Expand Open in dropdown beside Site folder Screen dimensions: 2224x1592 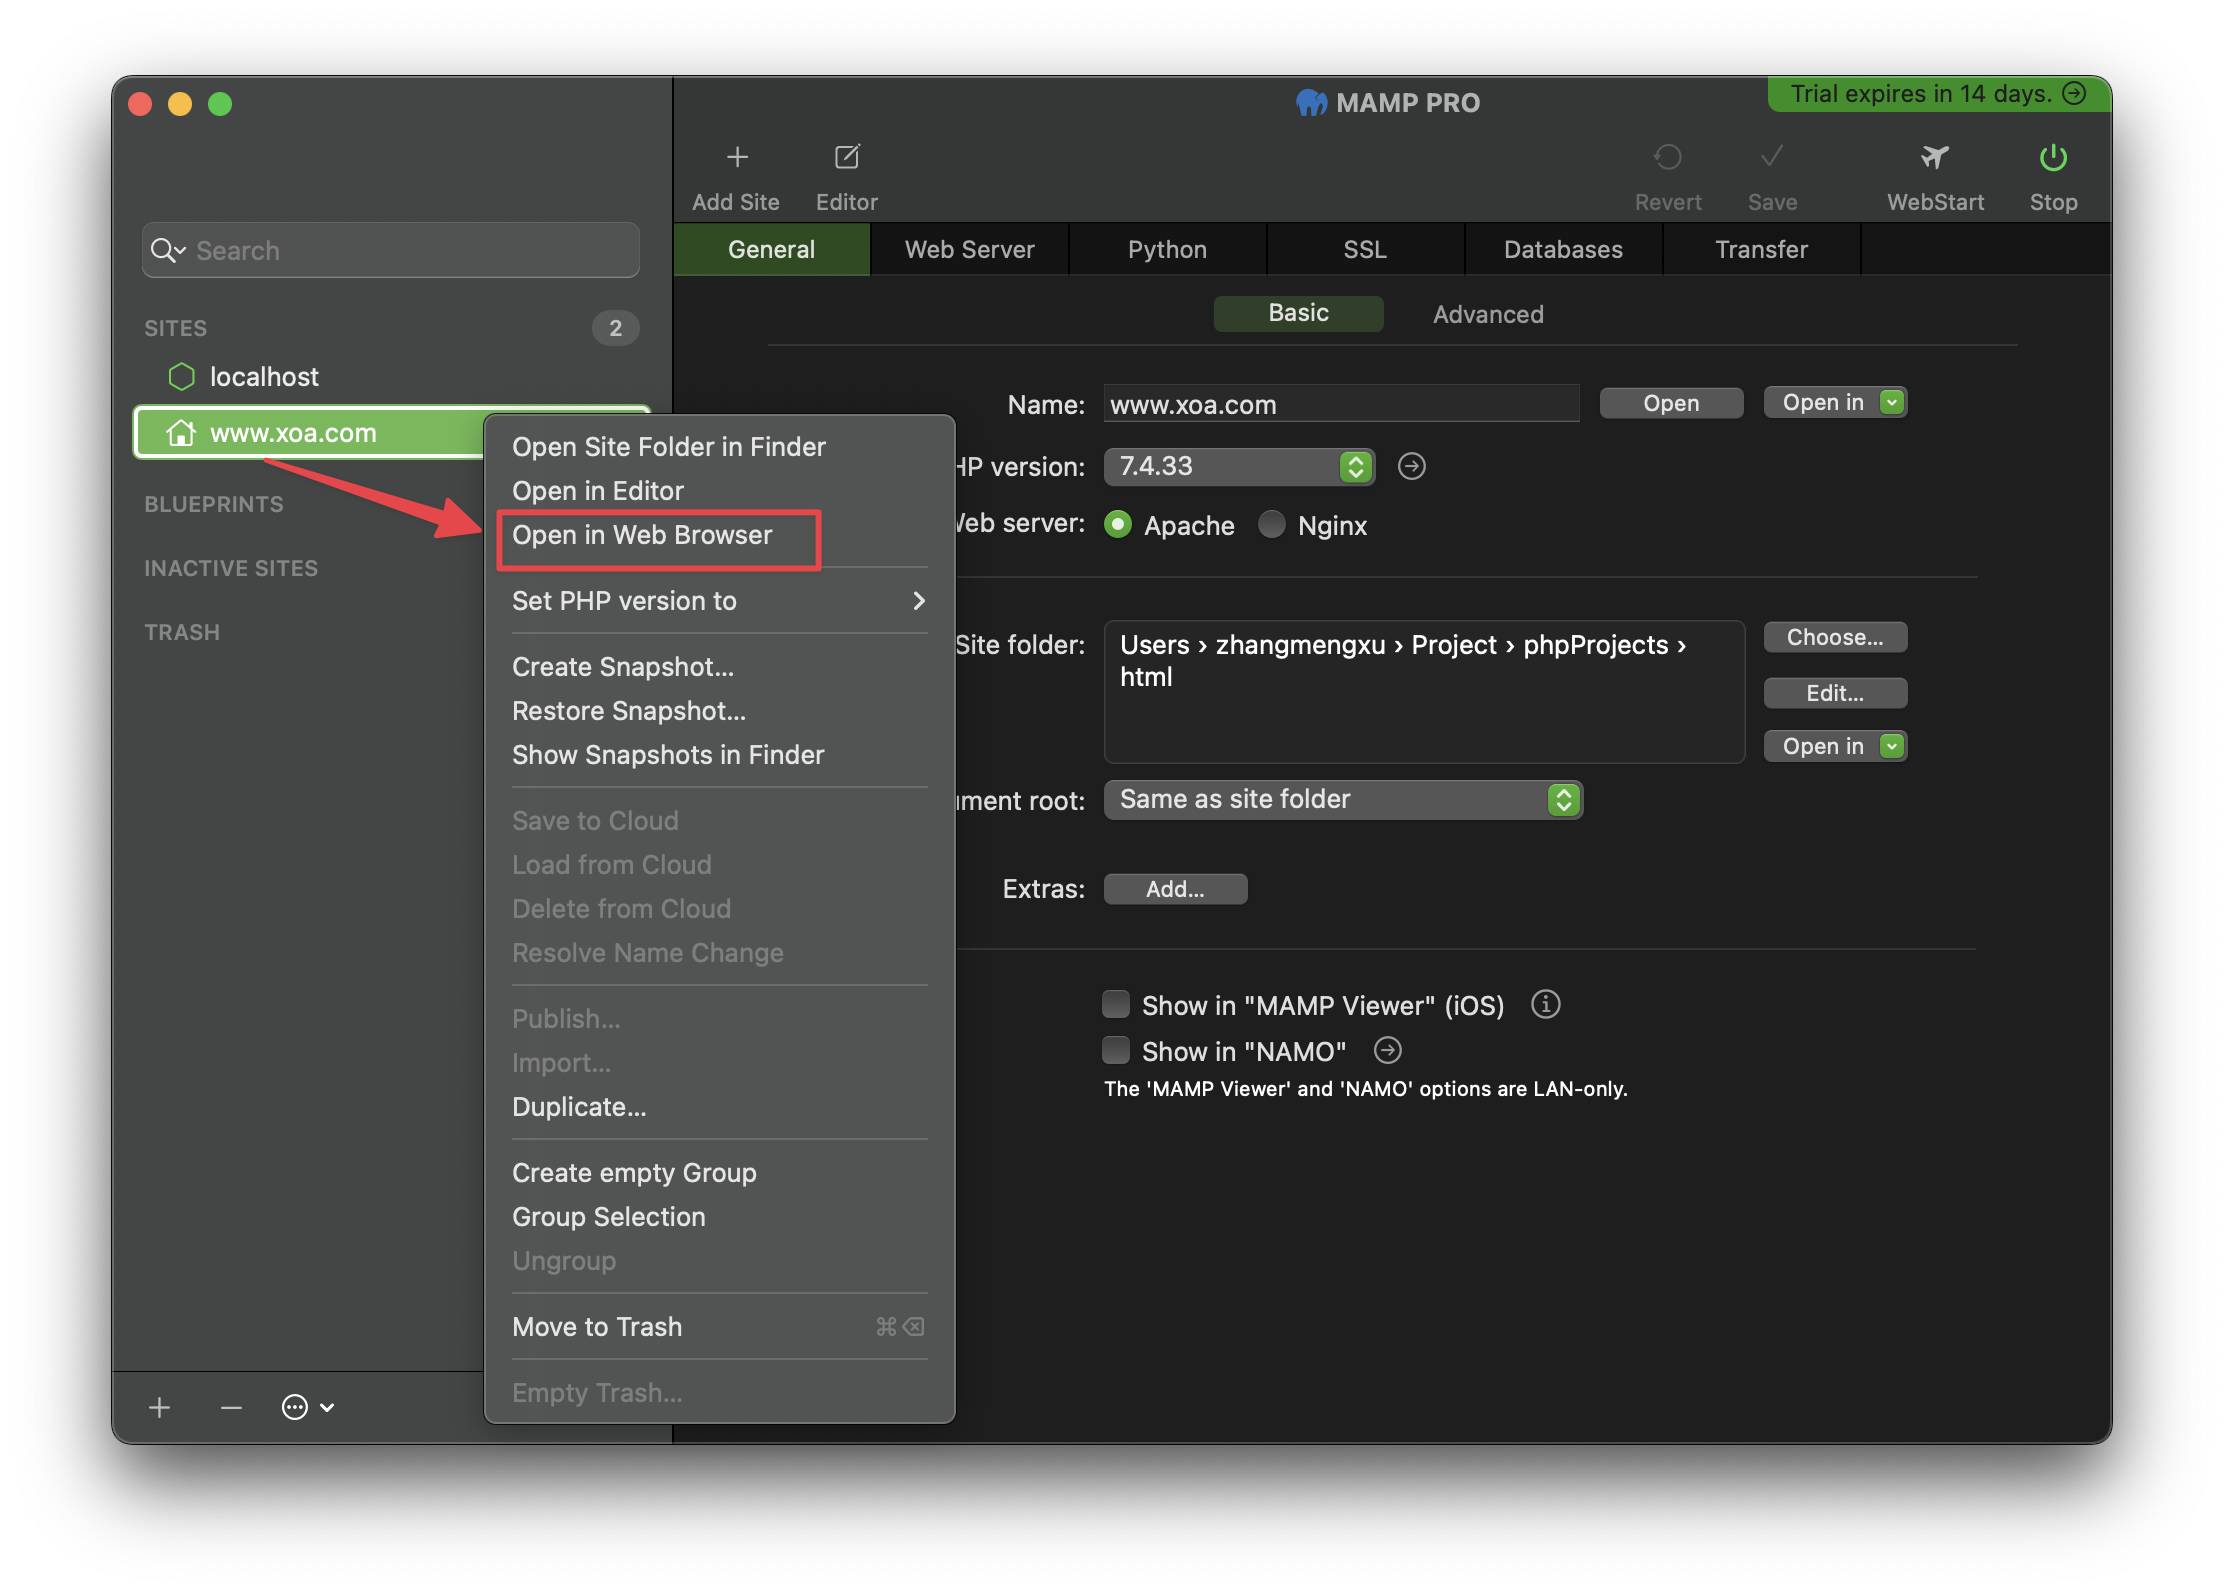[x=1835, y=746]
